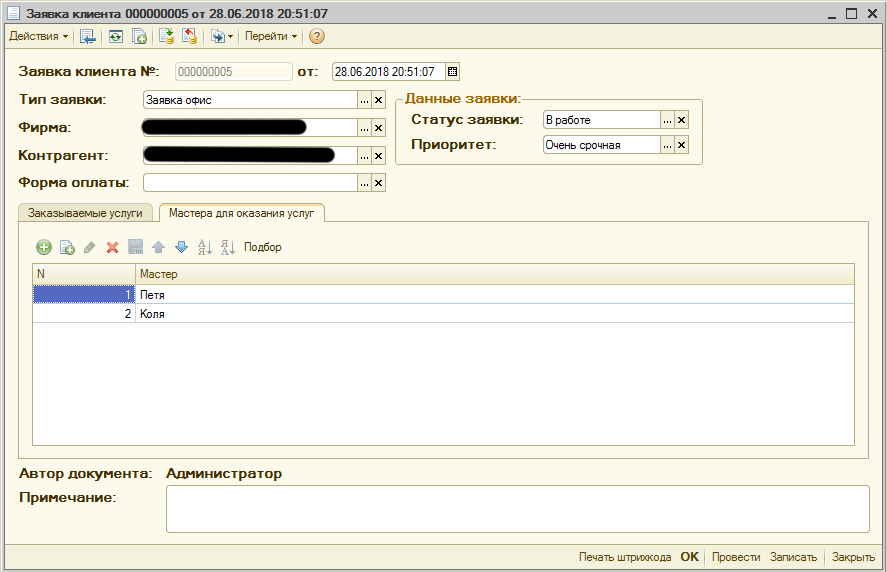Click the green Add row icon

coord(44,247)
